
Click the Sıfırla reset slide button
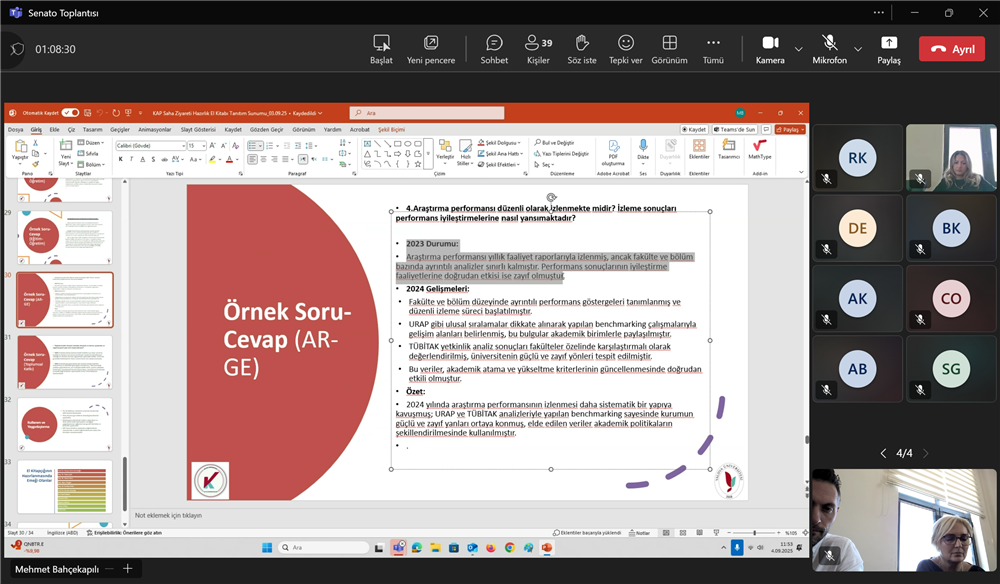(88, 154)
